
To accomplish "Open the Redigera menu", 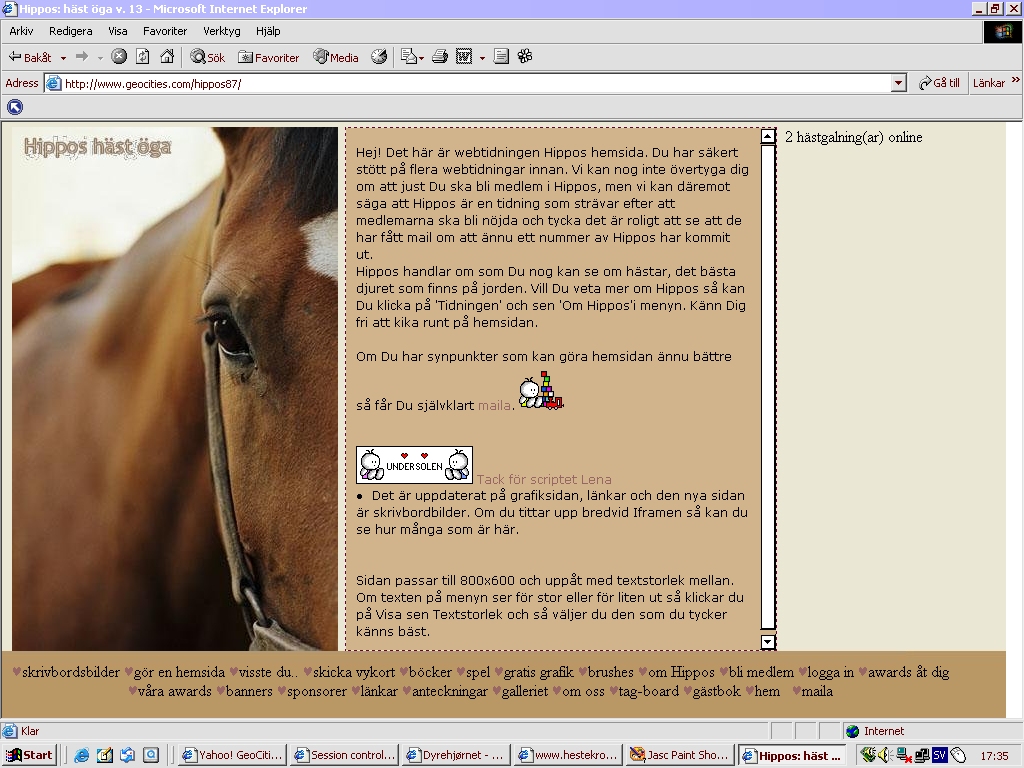I will [71, 31].
